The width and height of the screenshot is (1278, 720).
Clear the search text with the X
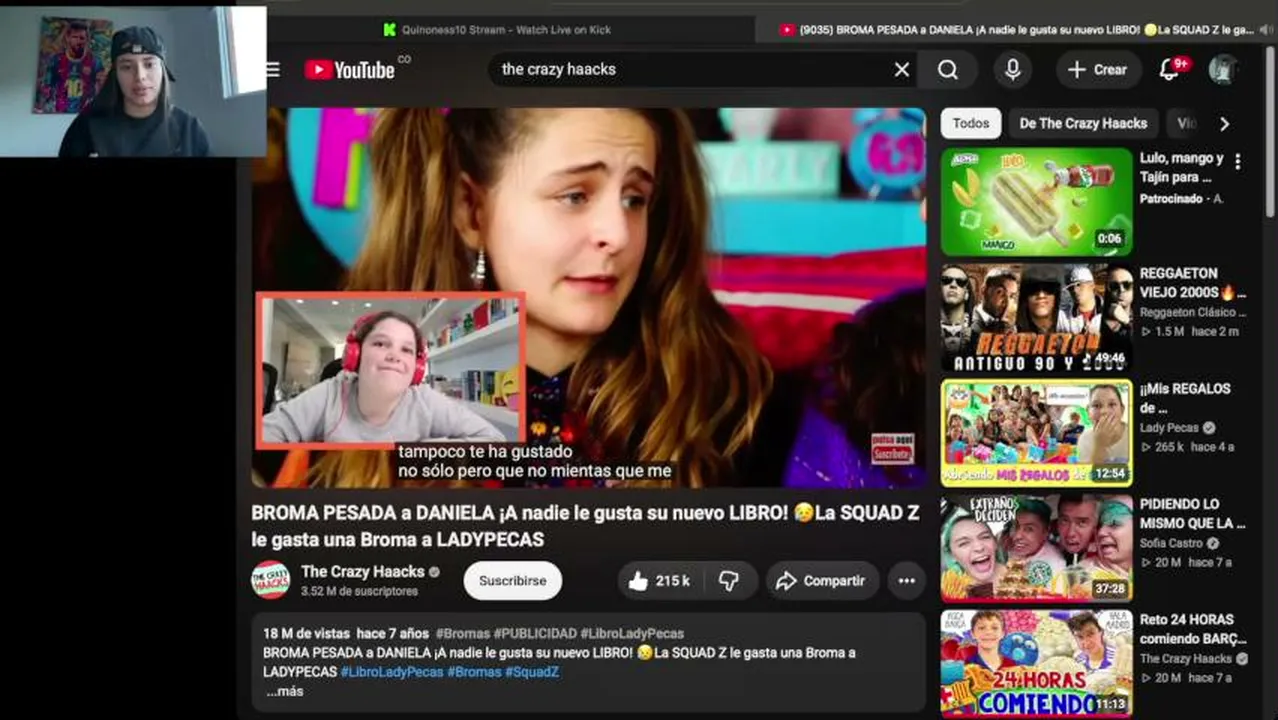902,69
